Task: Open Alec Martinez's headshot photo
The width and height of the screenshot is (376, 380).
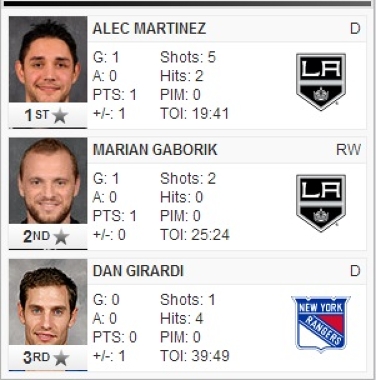Action: pos(48,59)
